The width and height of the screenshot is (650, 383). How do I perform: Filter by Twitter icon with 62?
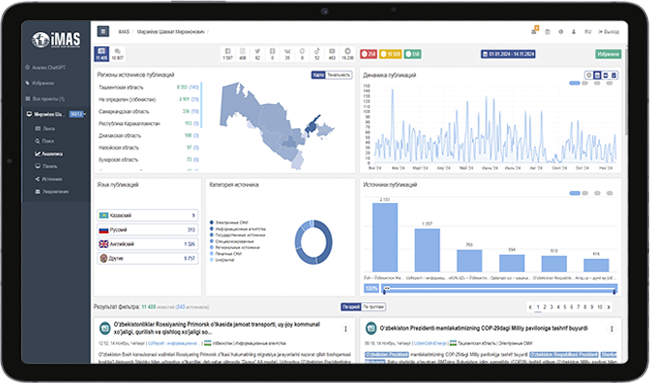257,54
